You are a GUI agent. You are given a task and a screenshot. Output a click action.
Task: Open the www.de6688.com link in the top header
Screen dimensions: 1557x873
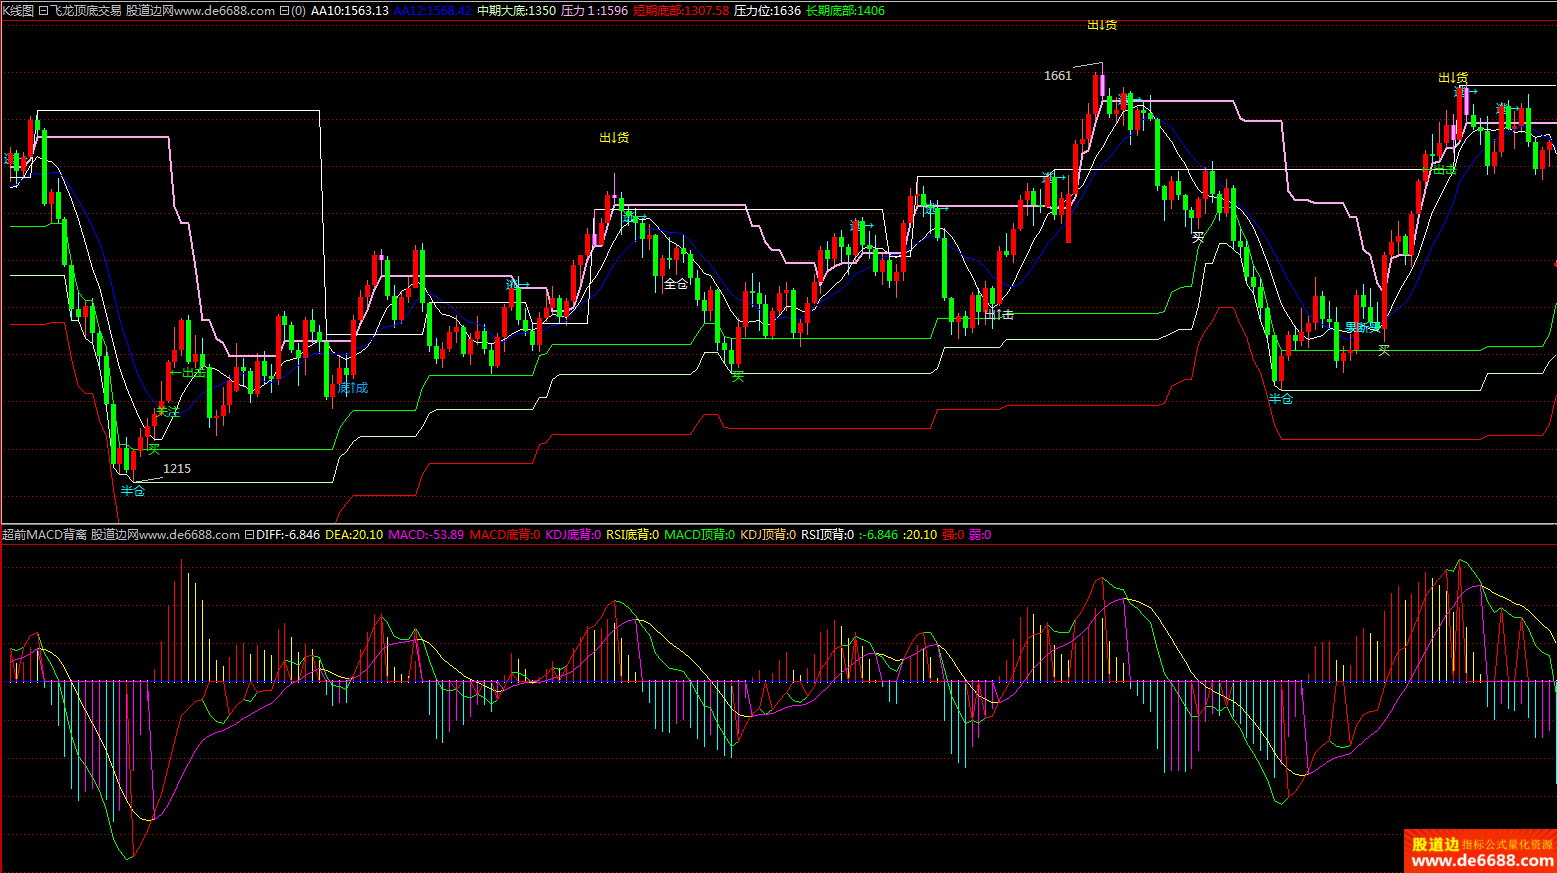(x=224, y=11)
